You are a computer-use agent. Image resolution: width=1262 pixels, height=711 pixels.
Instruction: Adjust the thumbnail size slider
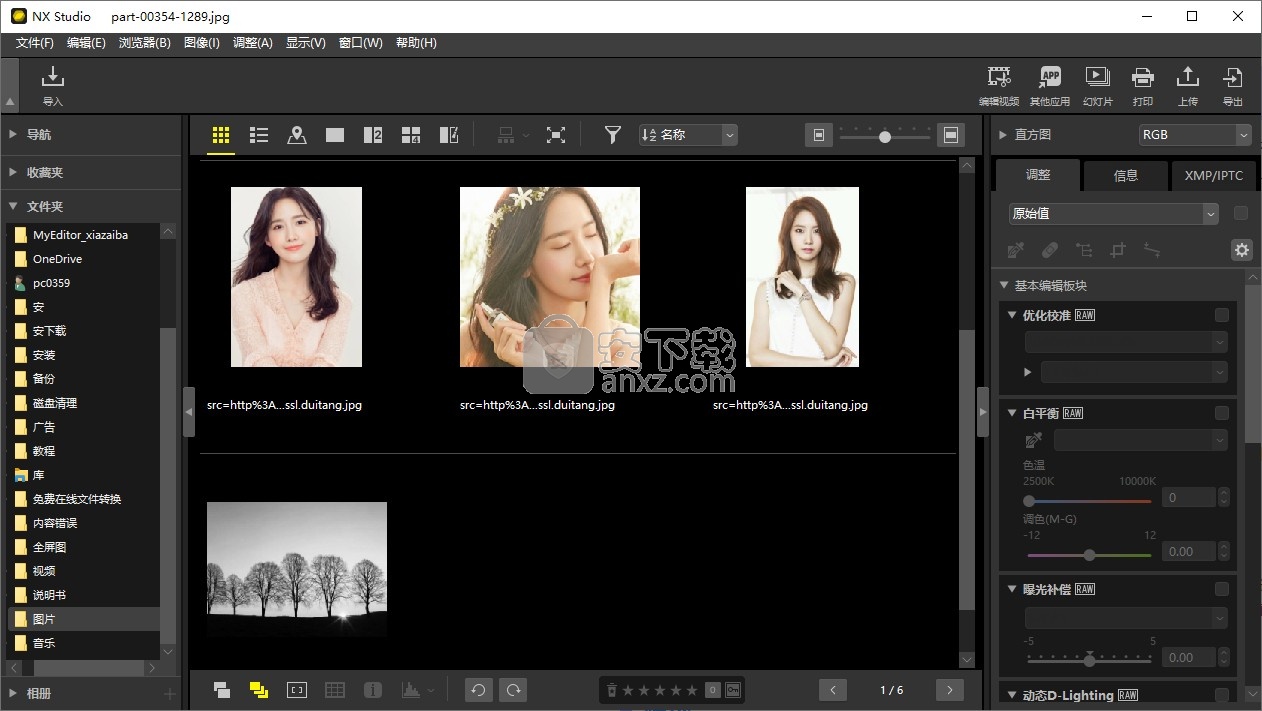coord(884,136)
